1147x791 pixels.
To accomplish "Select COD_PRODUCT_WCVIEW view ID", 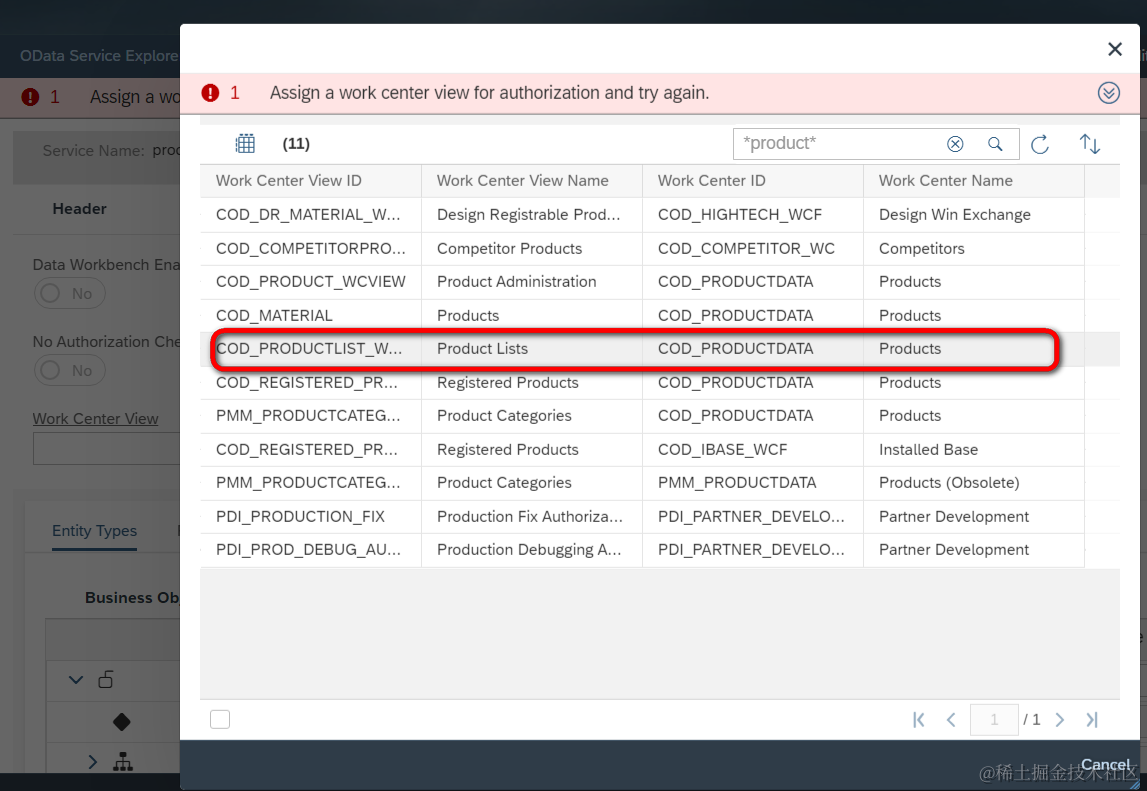I will tap(310, 282).
